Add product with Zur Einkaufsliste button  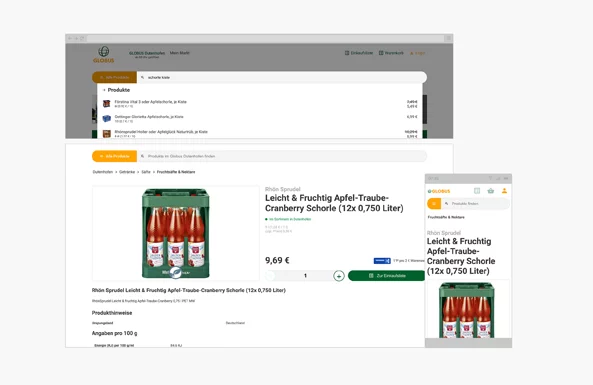tap(387, 276)
